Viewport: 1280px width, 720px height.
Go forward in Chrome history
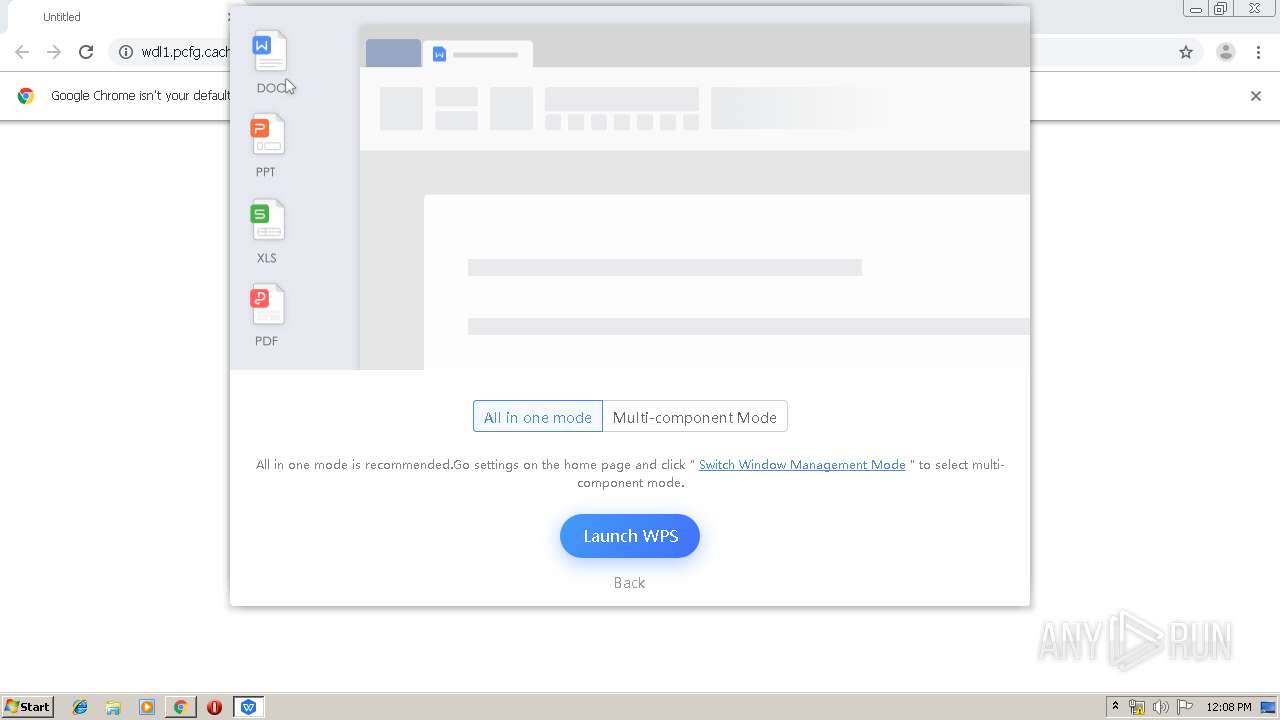pyautogui.click(x=54, y=52)
